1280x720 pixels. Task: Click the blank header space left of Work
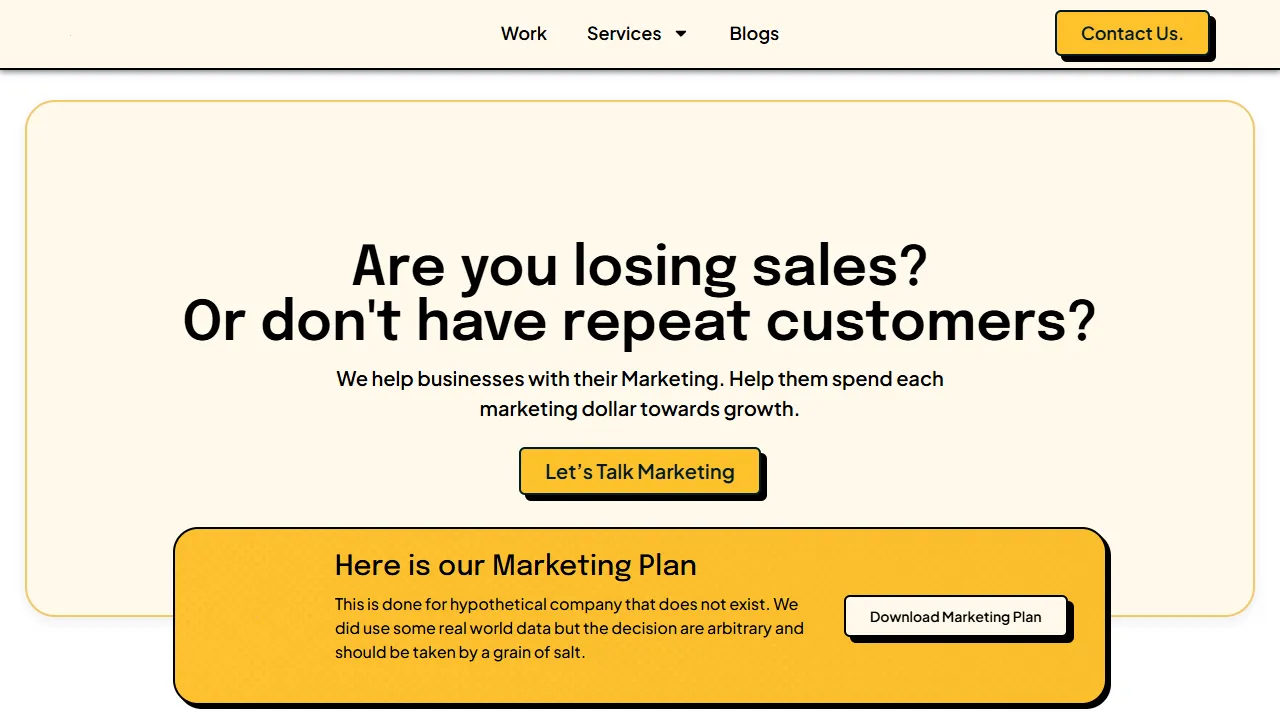(250, 34)
